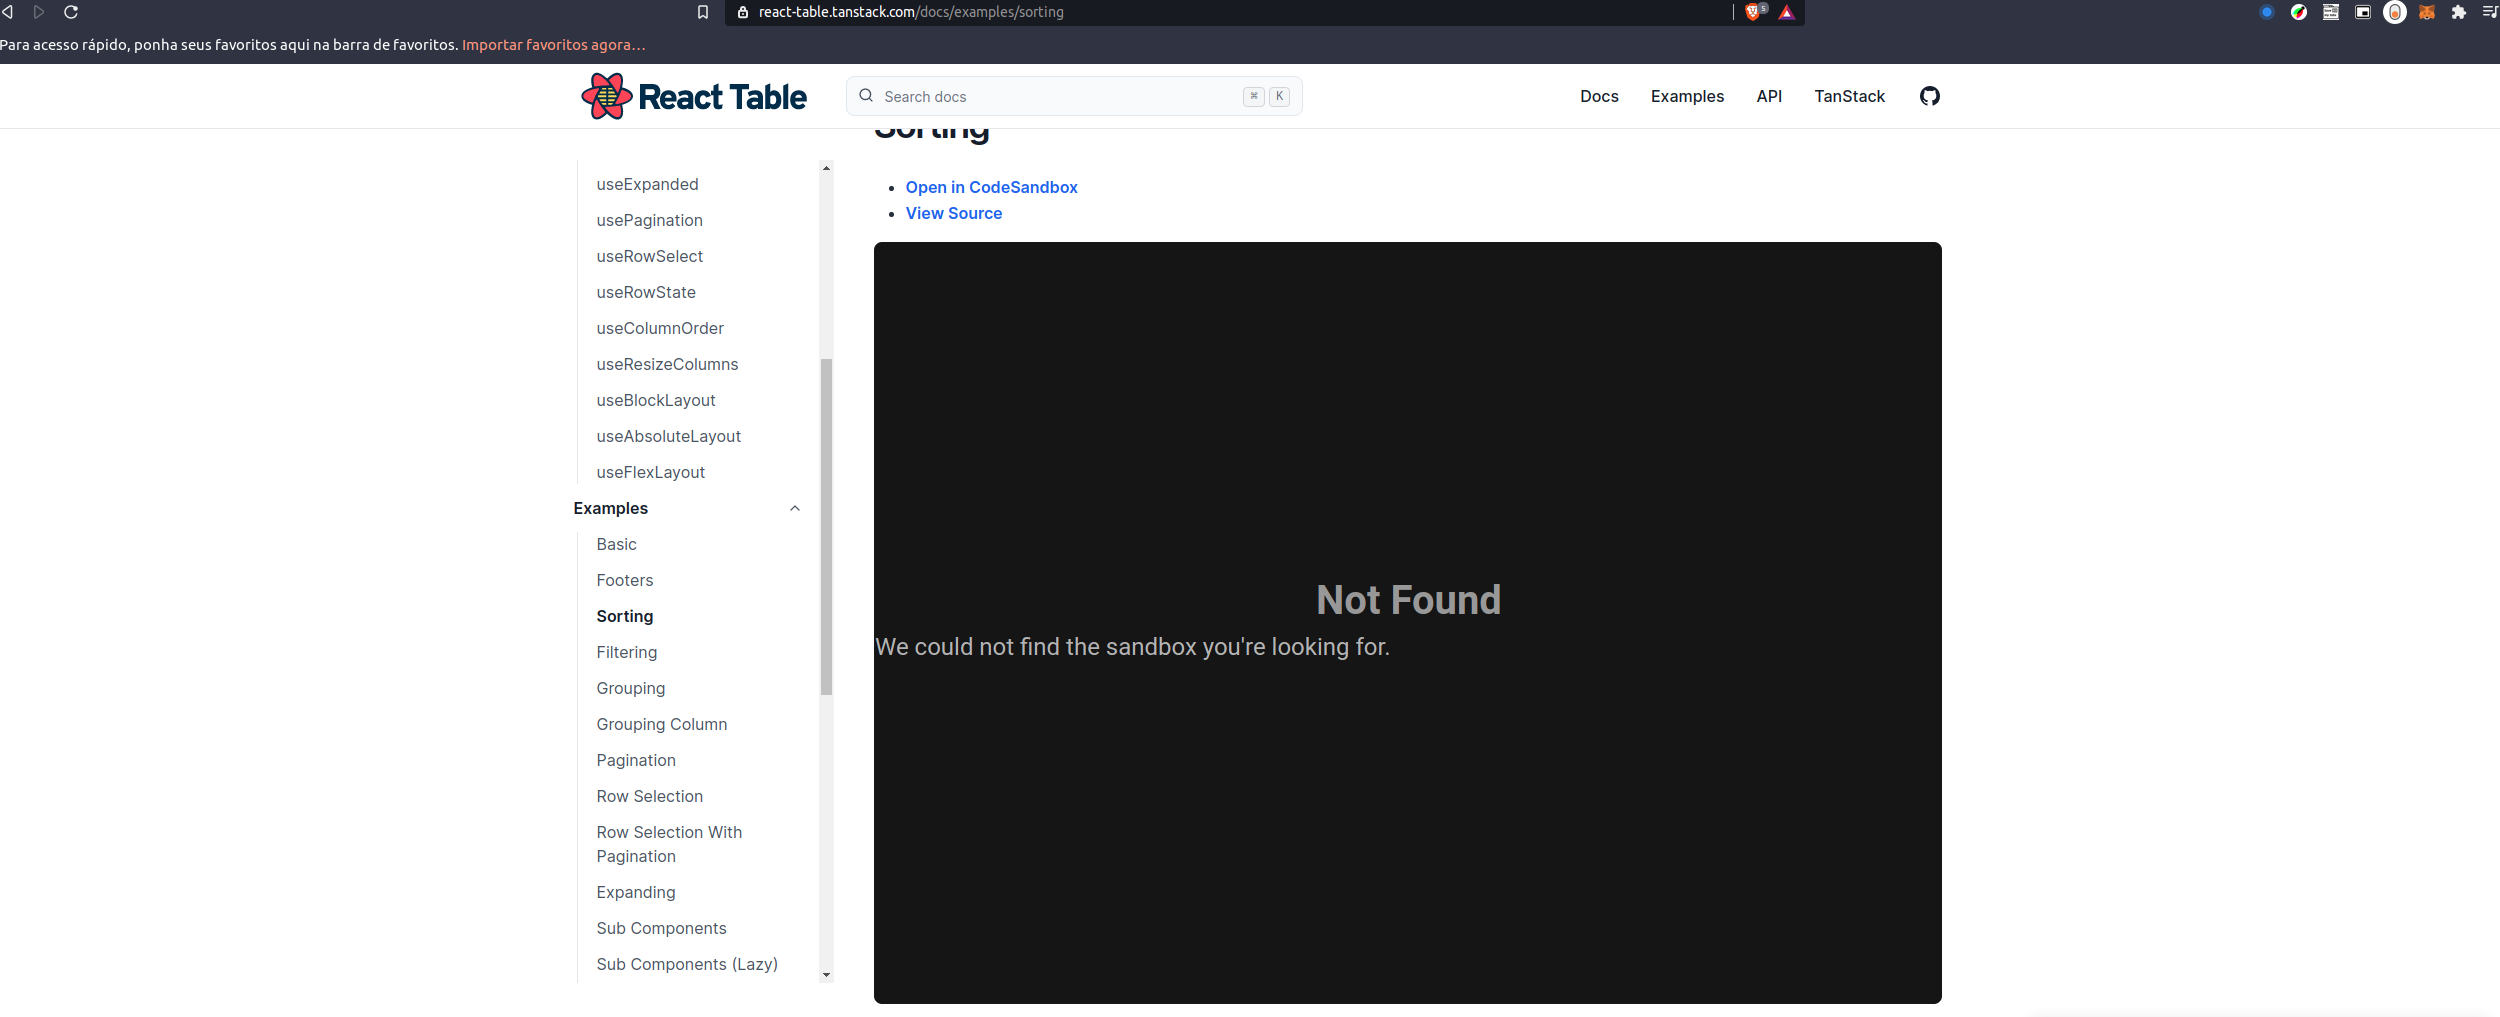
Task: Expand the useRowSelect sidebar entry
Action: (x=649, y=256)
